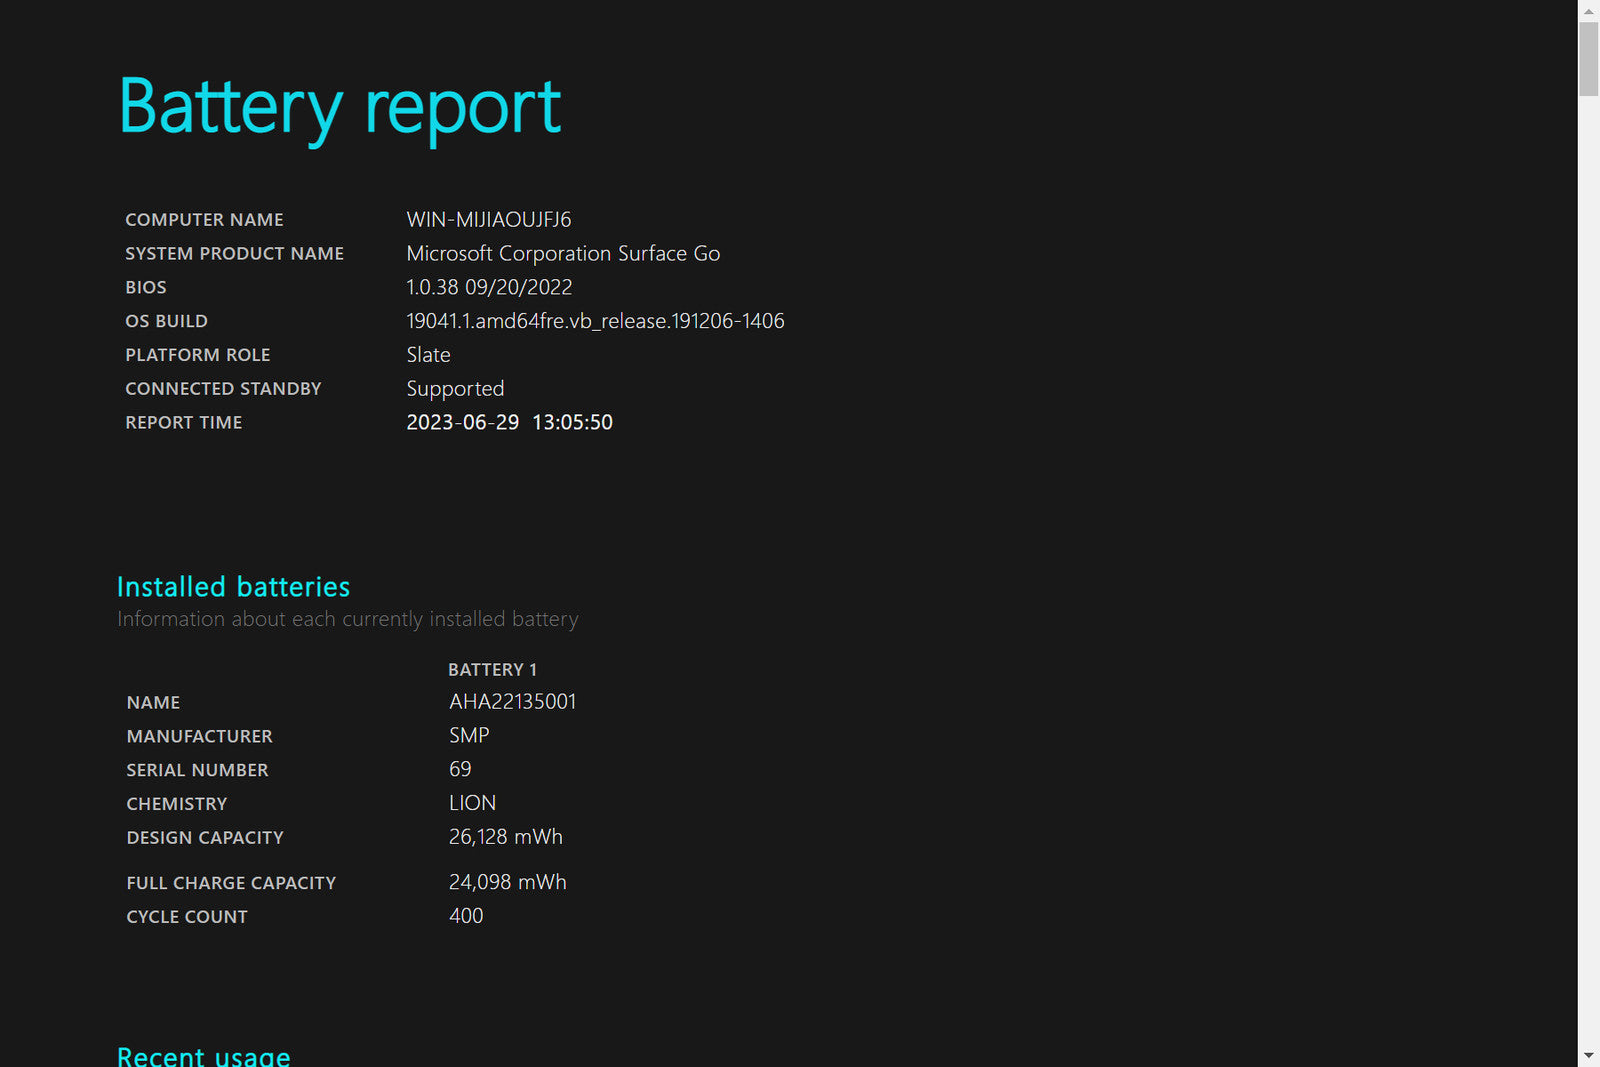Click the full charge capacity '24,098 mWh'
This screenshot has width=1600, height=1067.
coord(507,883)
